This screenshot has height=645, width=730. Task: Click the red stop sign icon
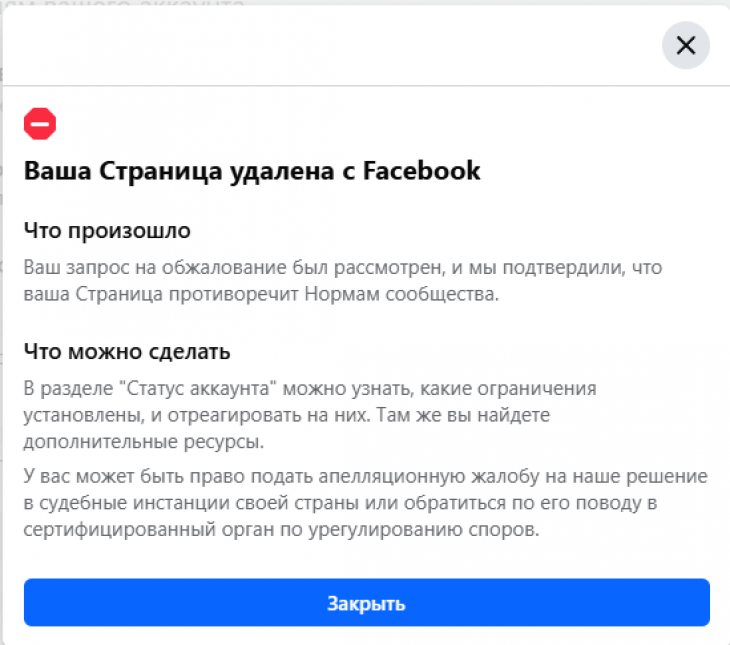[x=40, y=124]
